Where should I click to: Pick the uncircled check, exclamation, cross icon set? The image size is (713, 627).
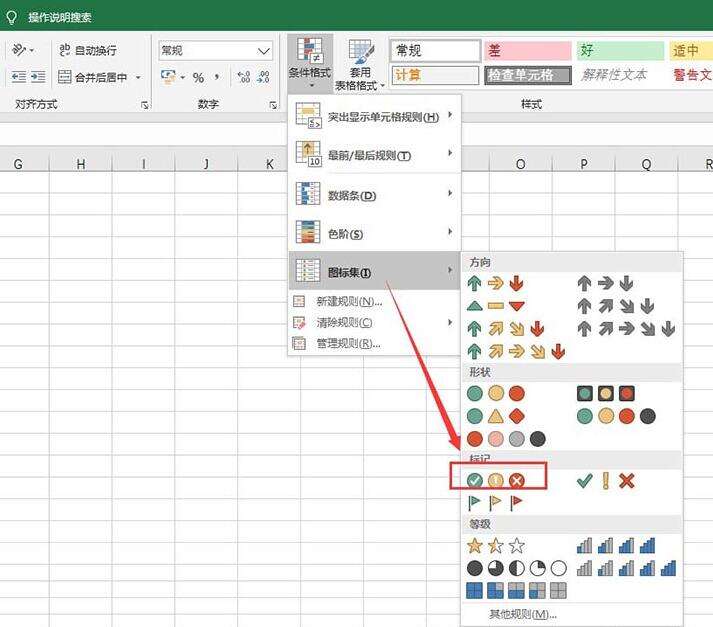coord(605,481)
